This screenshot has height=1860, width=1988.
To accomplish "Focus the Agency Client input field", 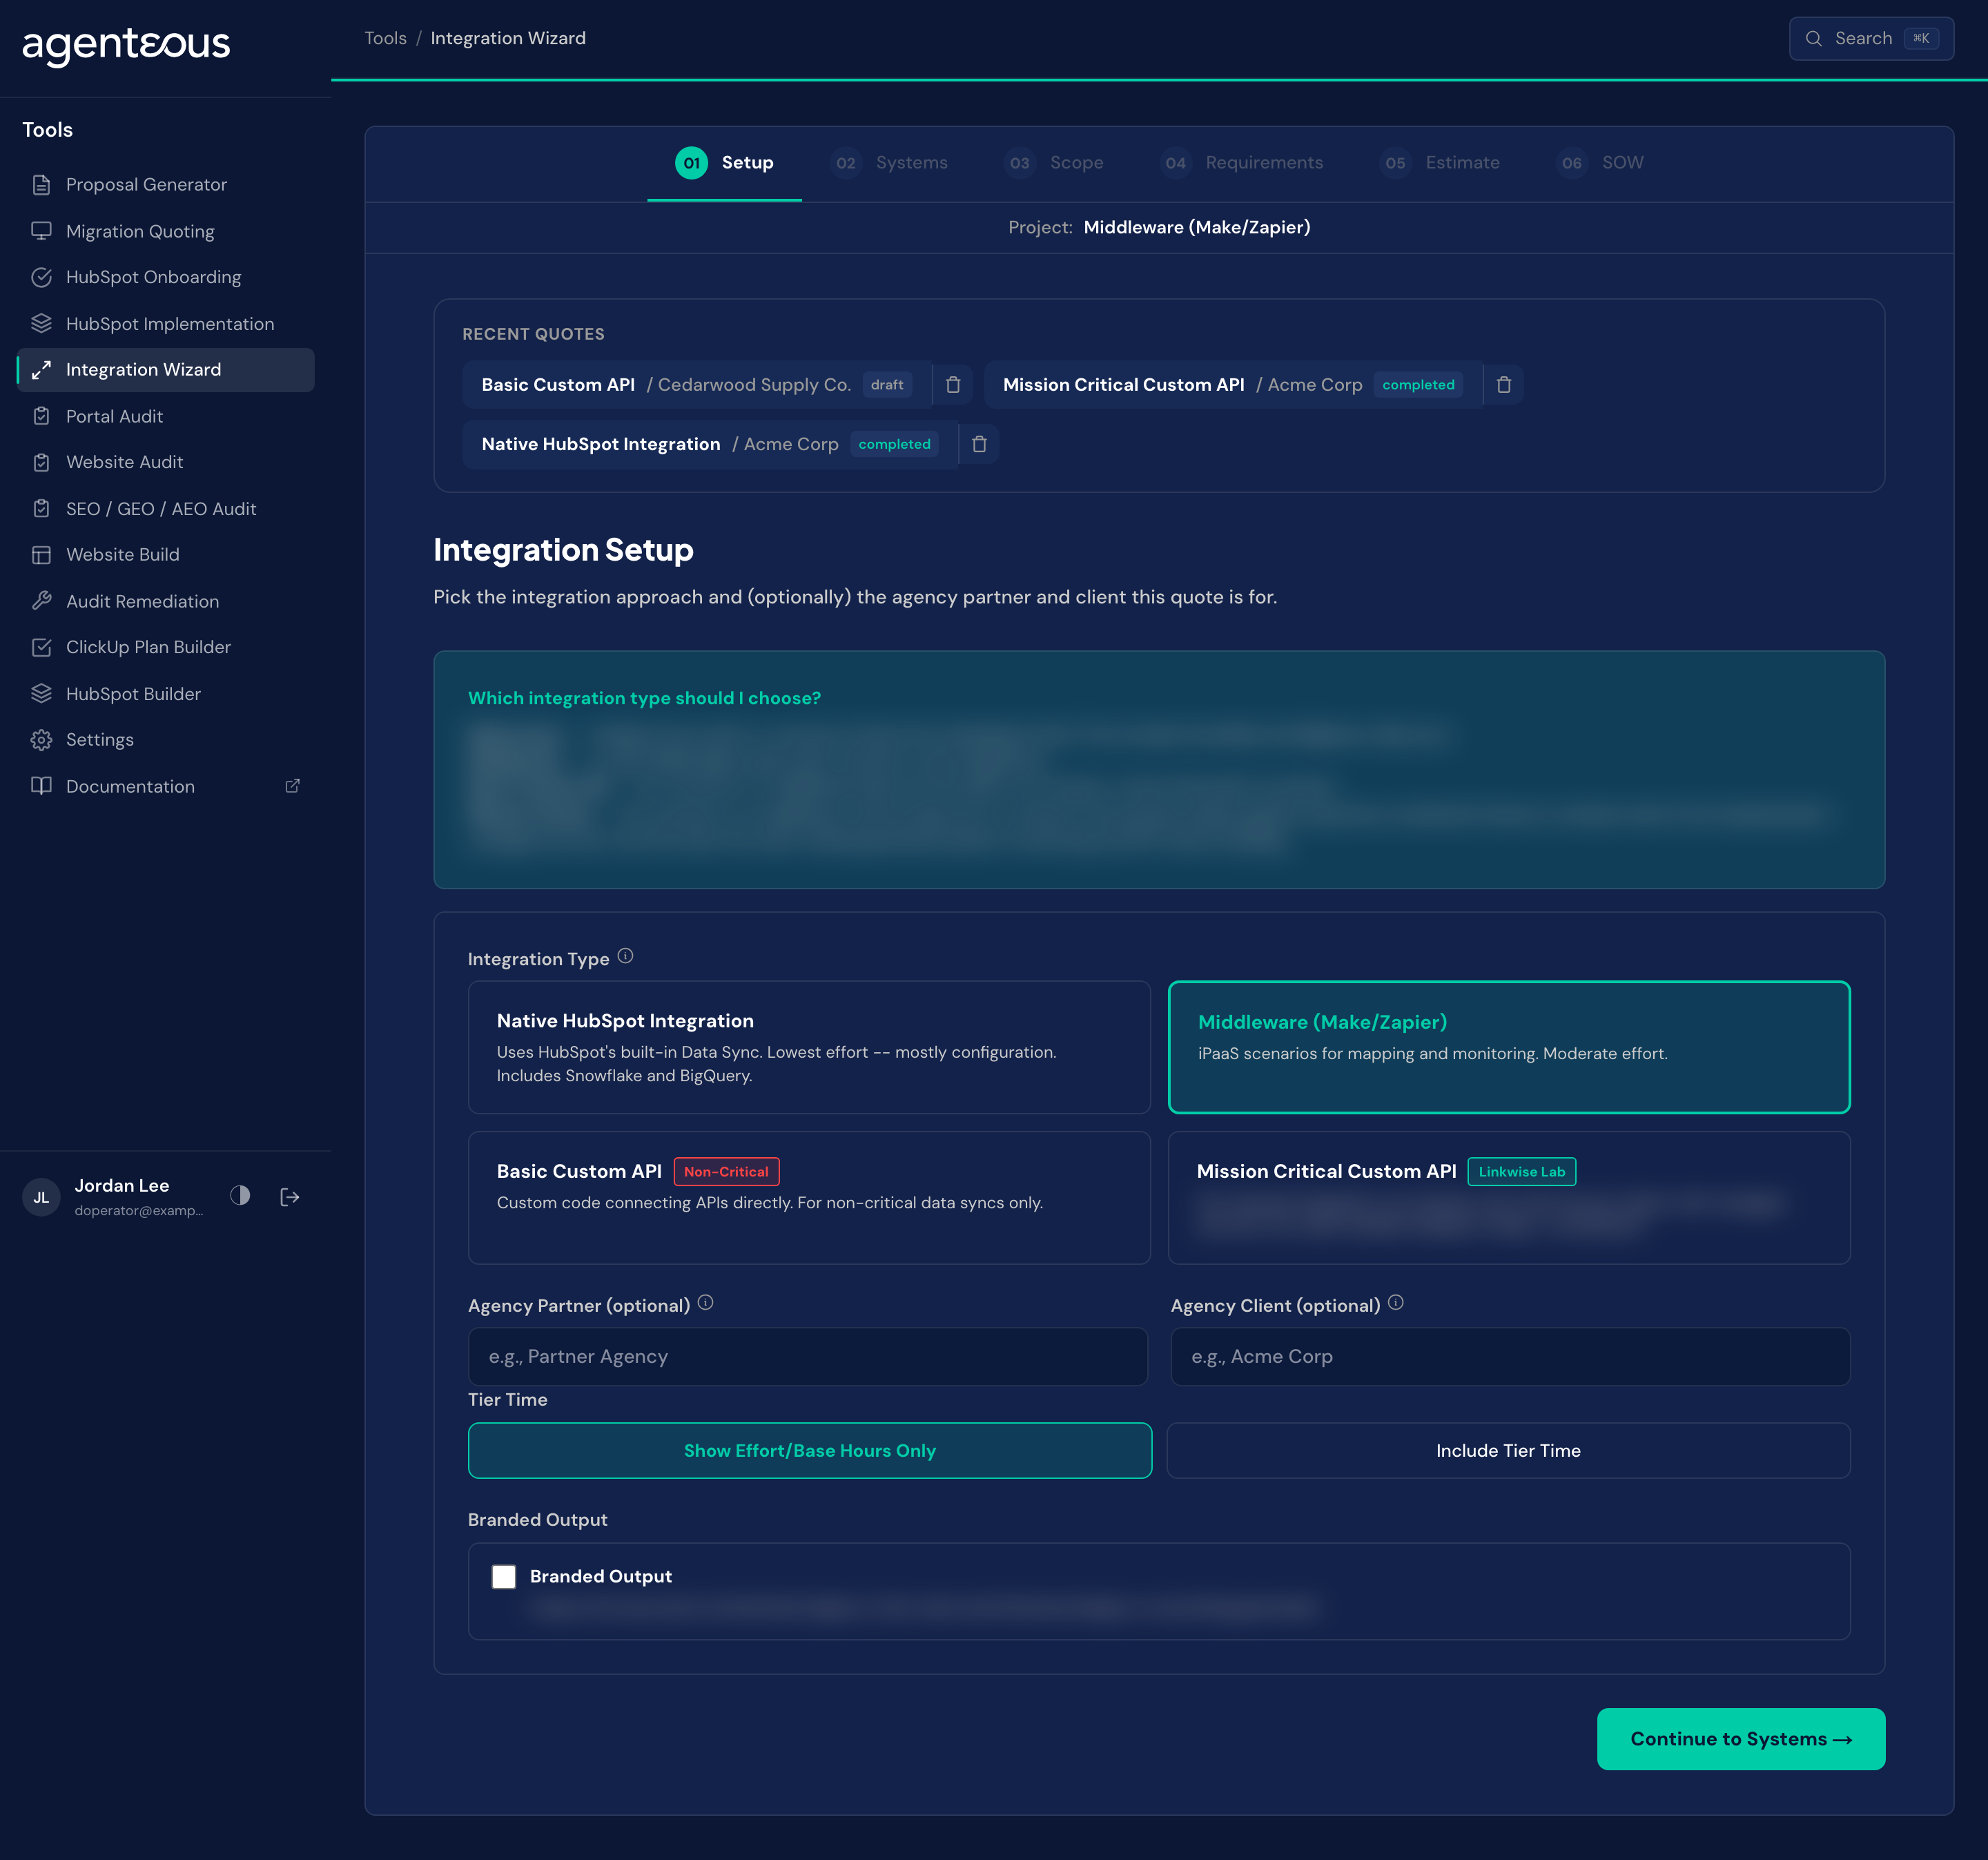I will [x=1510, y=1357].
